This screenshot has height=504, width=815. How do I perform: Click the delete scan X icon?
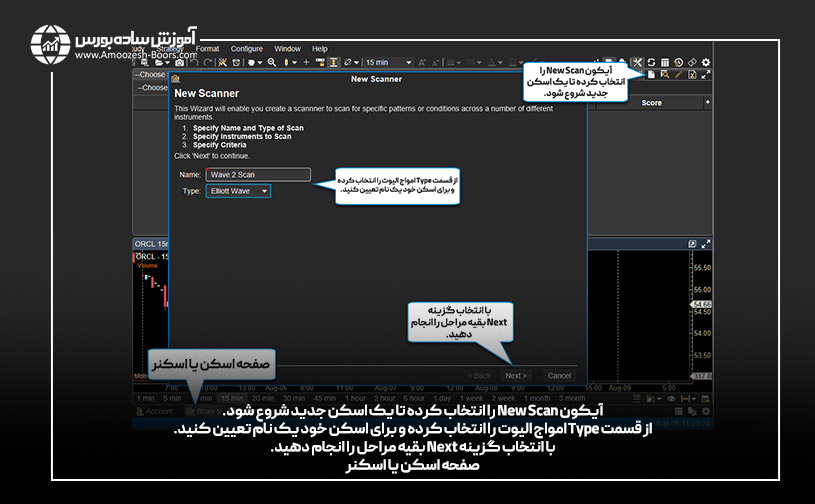[x=692, y=75]
